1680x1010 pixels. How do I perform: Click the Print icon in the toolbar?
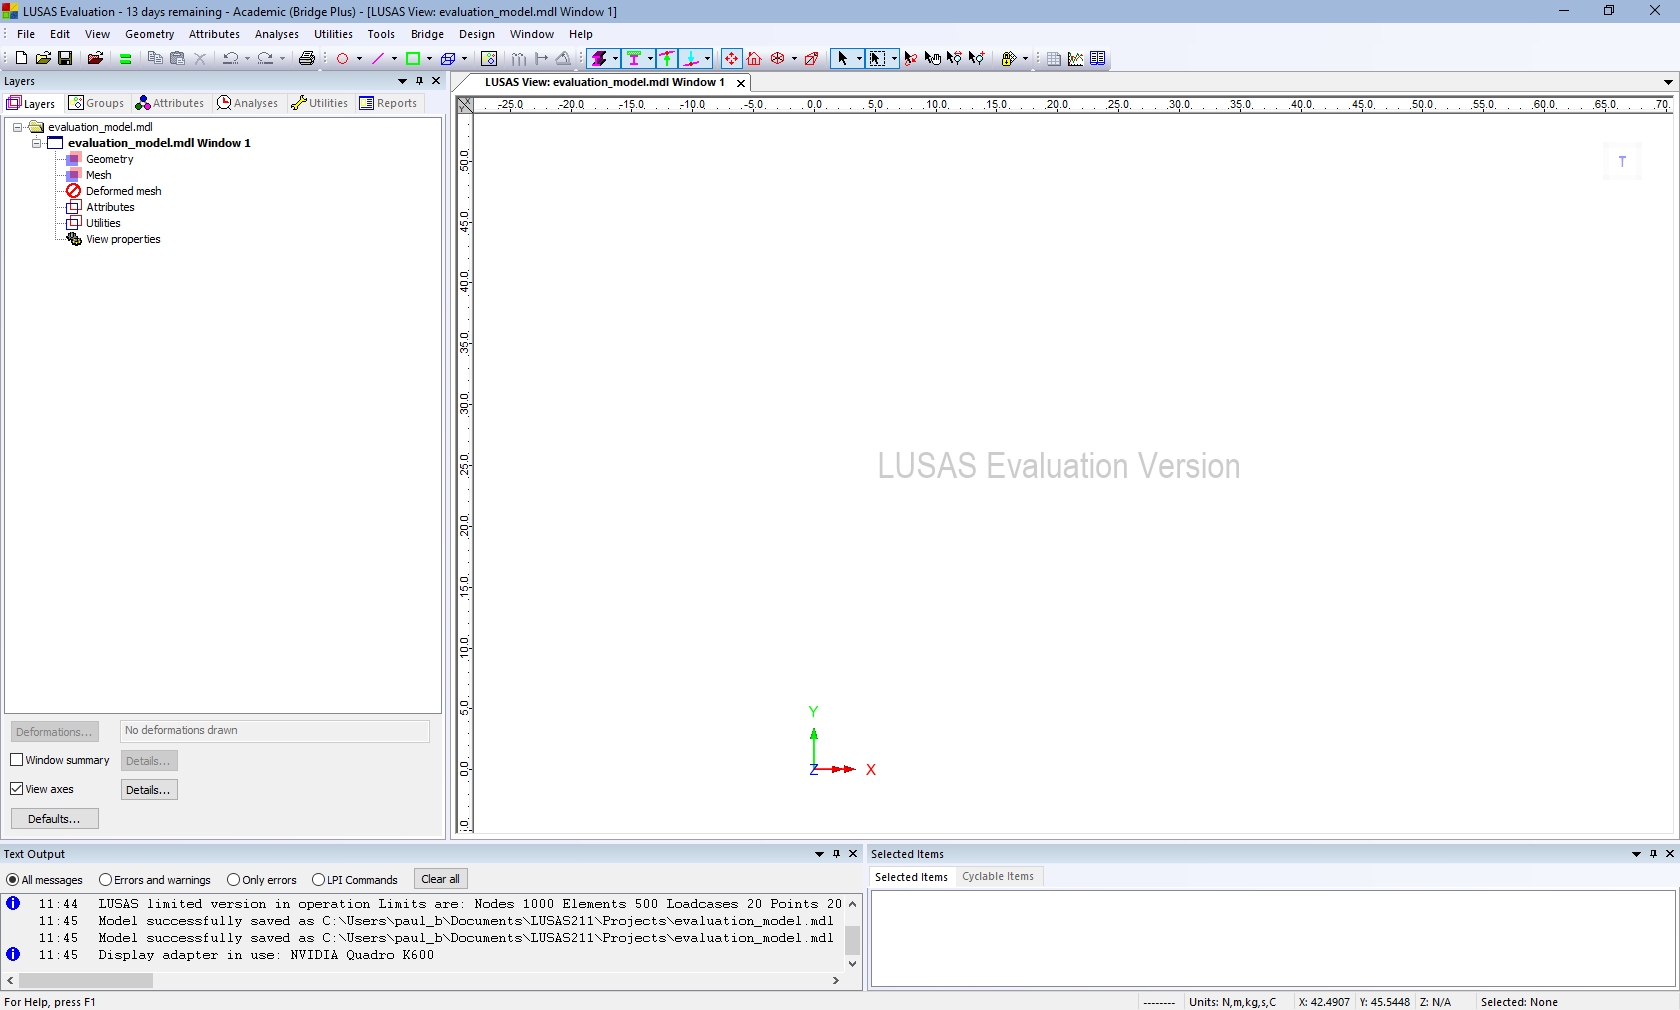[x=307, y=59]
